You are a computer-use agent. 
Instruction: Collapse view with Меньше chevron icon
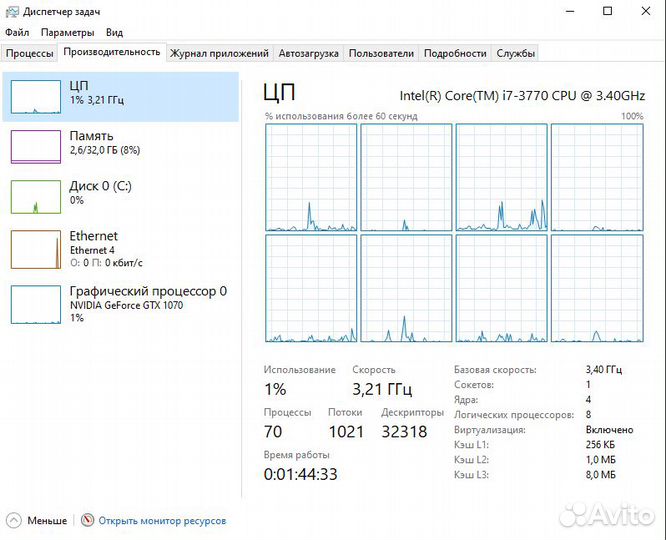[x=14, y=520]
